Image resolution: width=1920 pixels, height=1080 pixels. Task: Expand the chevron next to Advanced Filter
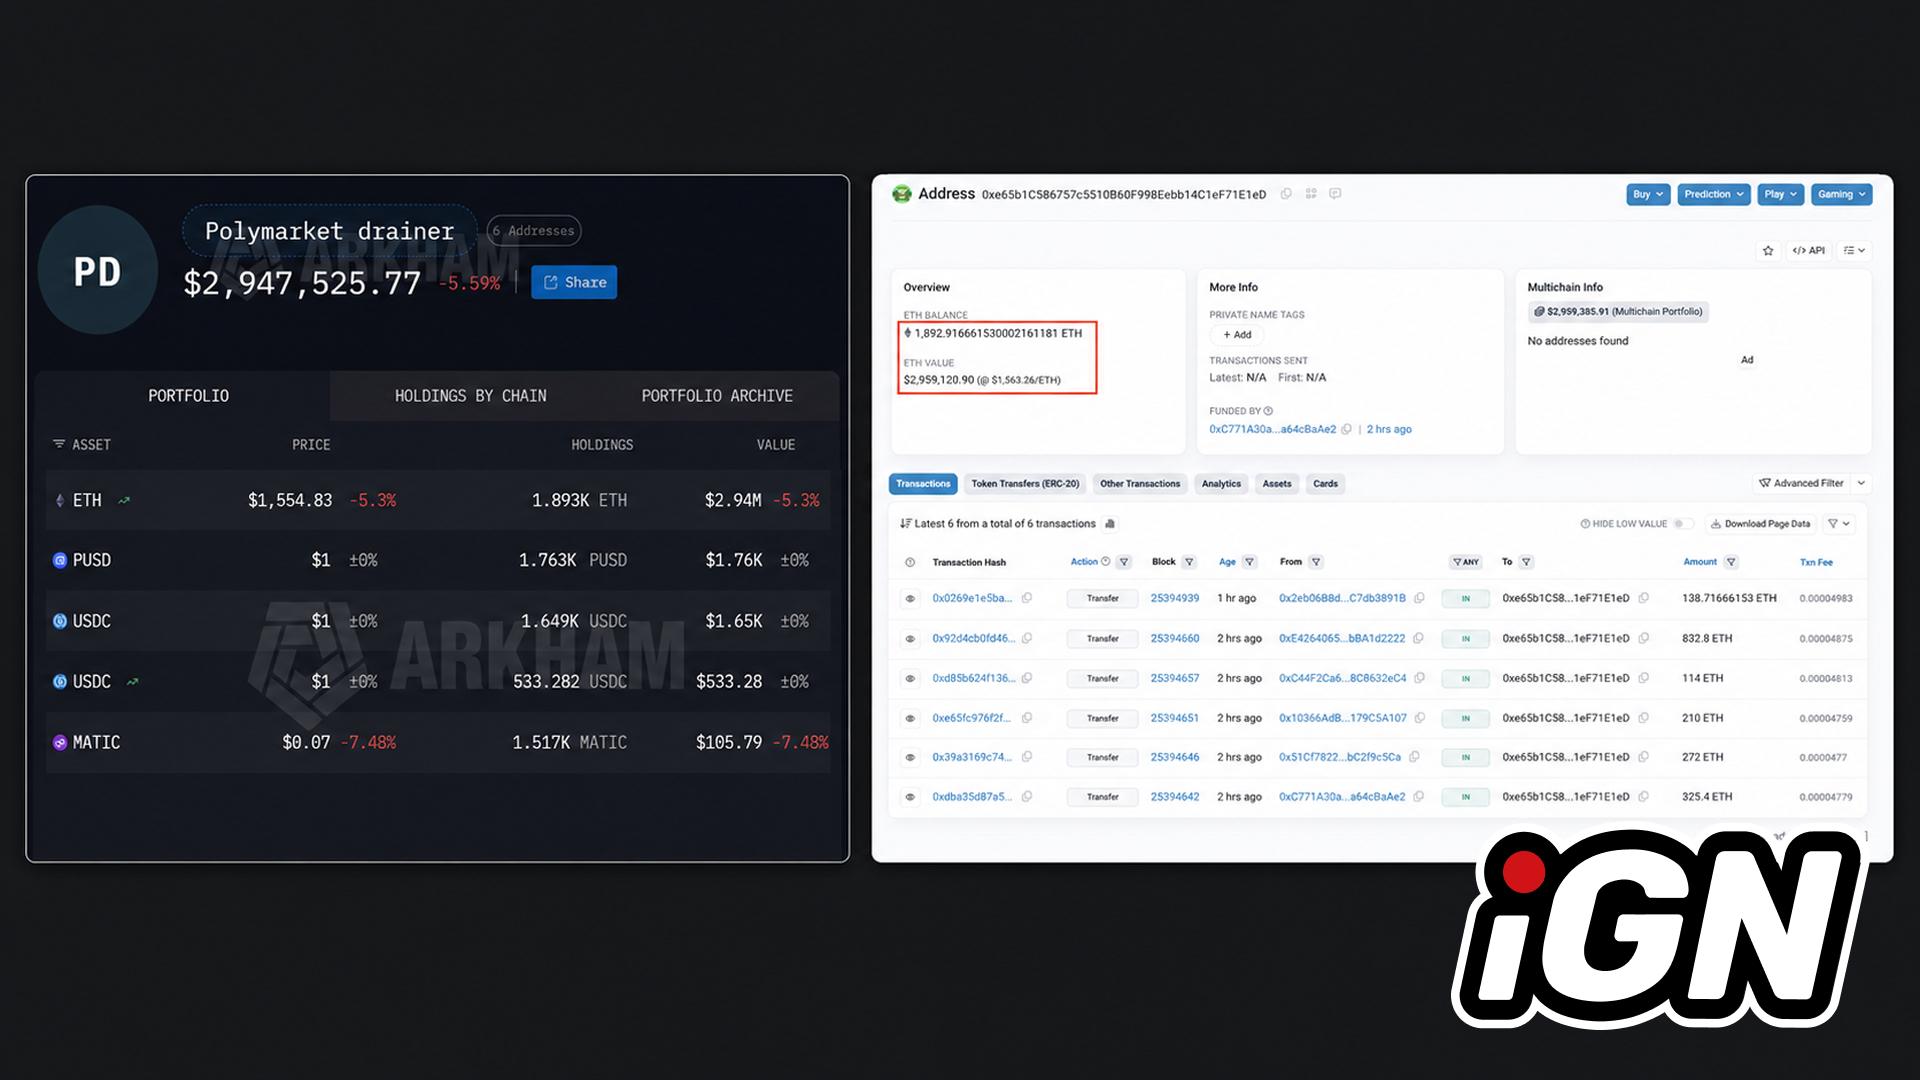(x=1861, y=484)
